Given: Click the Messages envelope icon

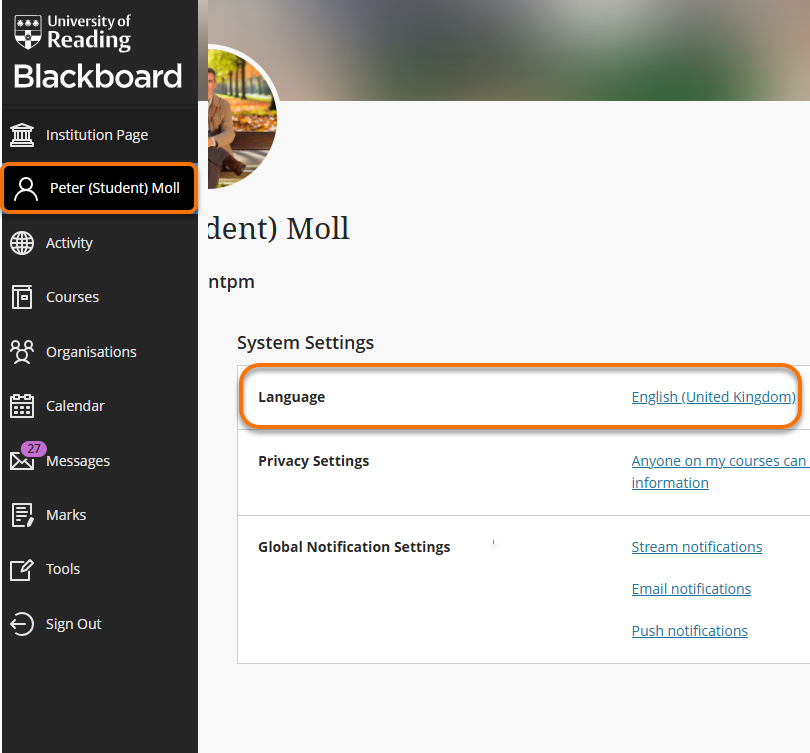Looking at the screenshot, I should coord(22,461).
